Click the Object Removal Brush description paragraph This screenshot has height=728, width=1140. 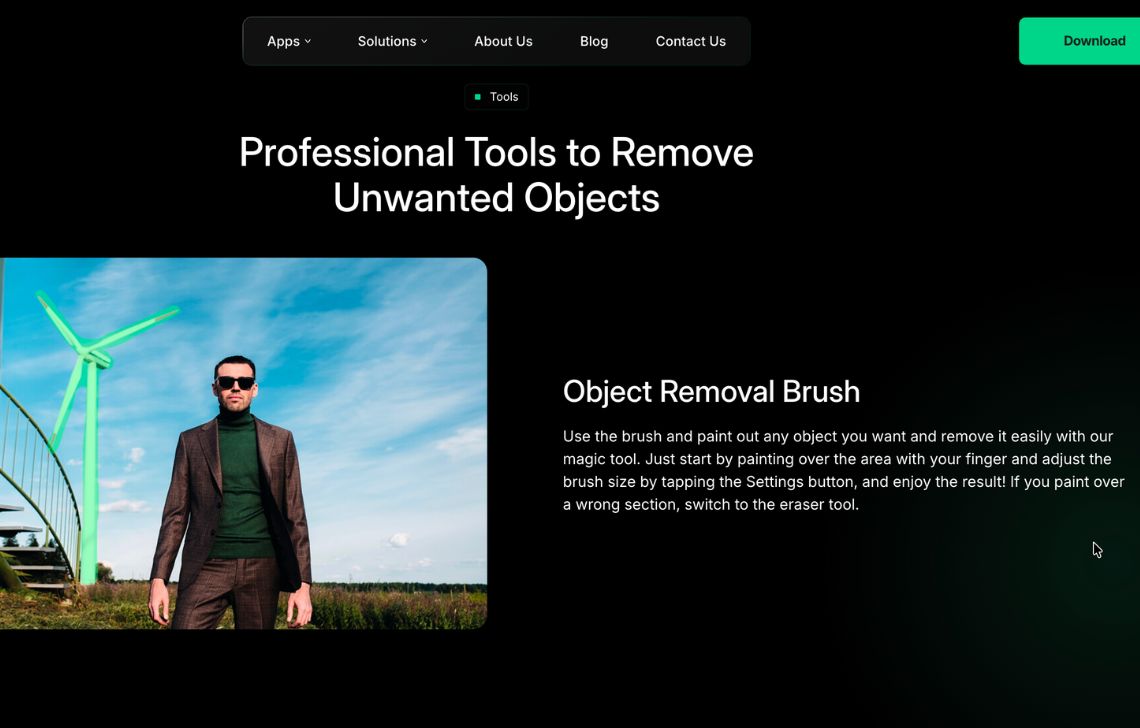(x=843, y=470)
